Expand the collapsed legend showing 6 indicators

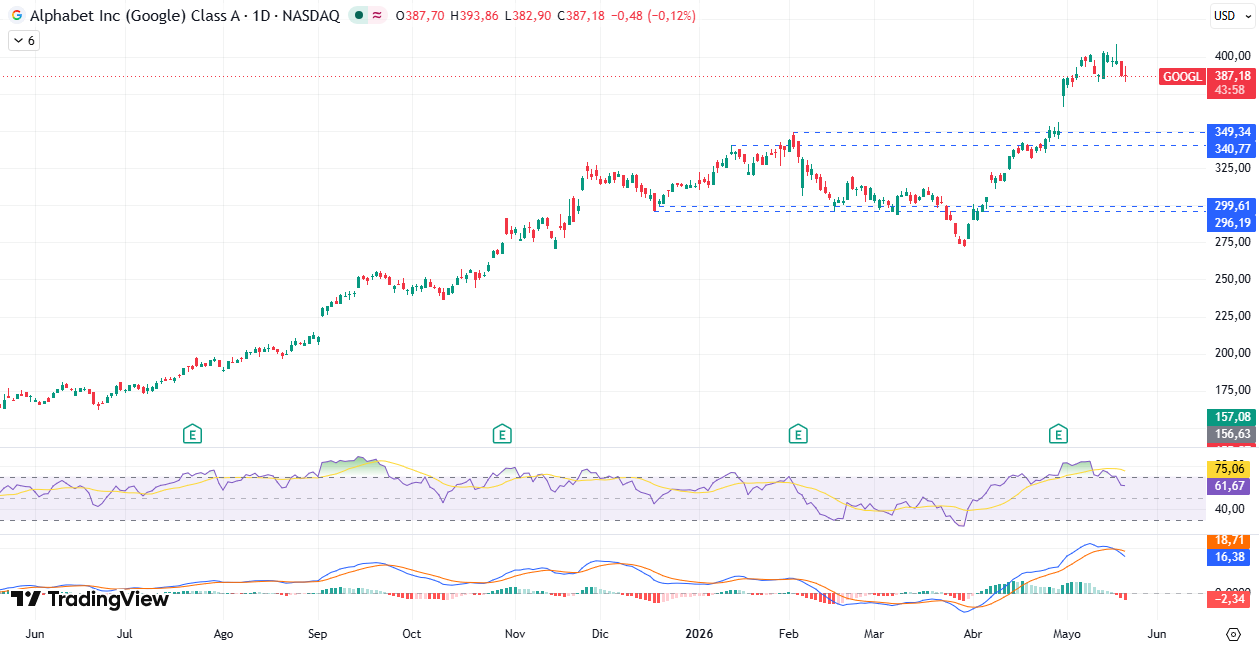pos(23,41)
